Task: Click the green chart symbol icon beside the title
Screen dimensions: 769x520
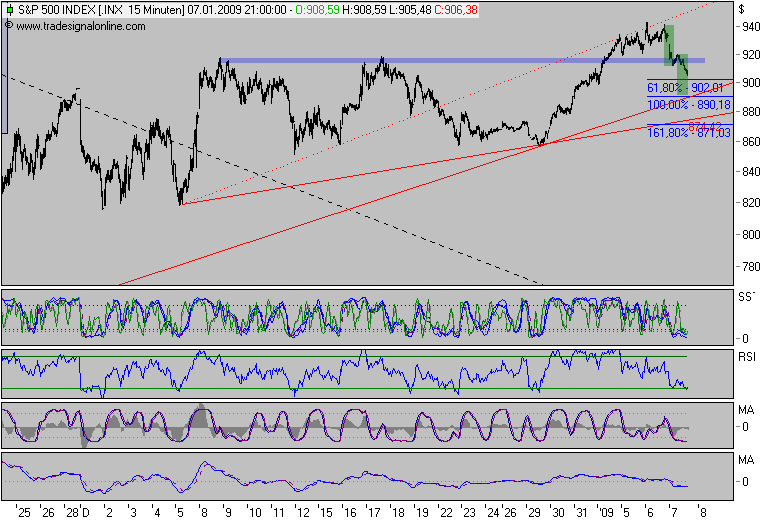Action: click(x=9, y=10)
